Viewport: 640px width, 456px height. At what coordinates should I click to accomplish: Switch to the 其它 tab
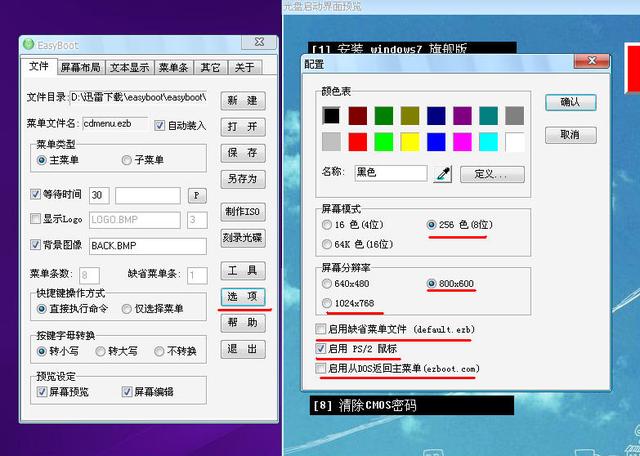pos(210,68)
